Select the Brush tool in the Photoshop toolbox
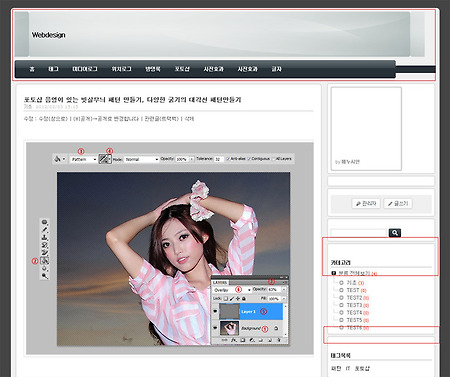Viewport: 450px width, 377px height. (x=45, y=230)
